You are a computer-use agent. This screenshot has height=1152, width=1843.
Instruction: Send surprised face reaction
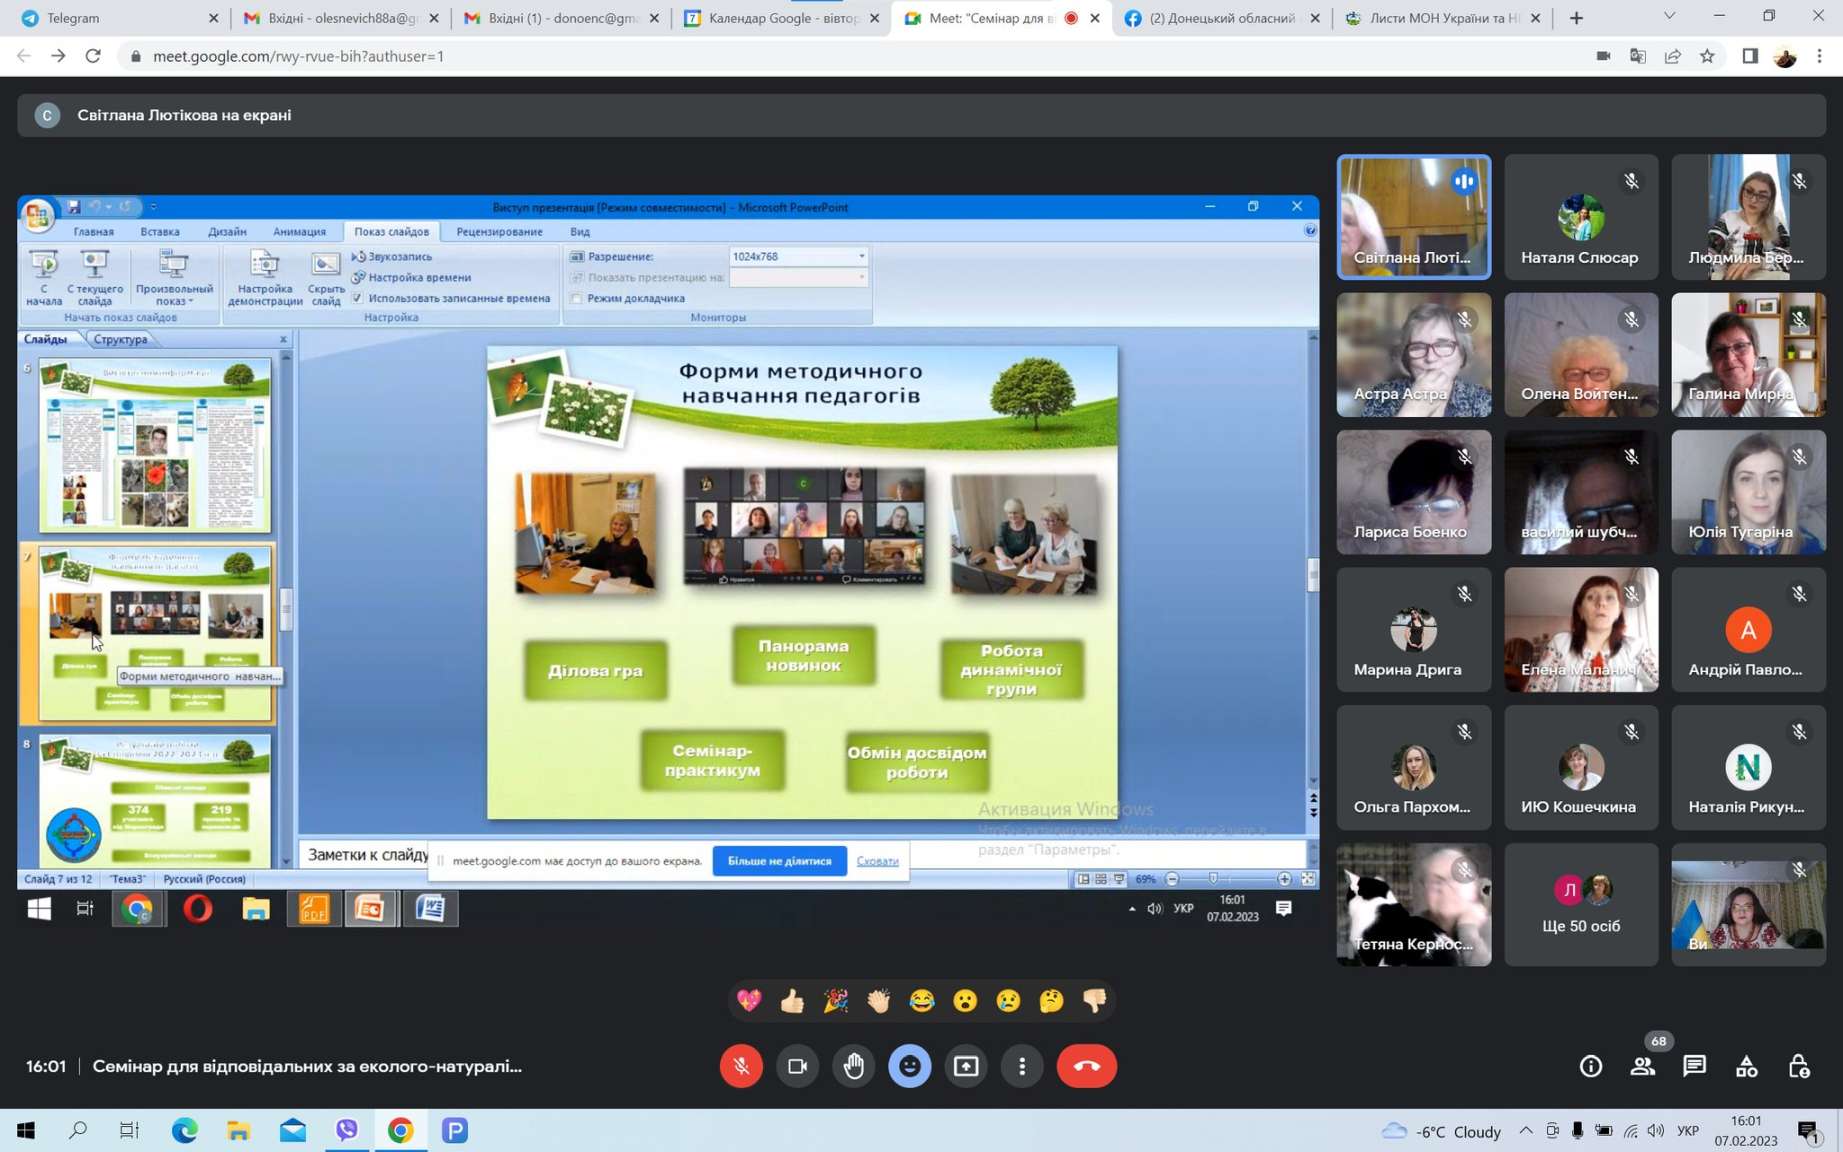[965, 1000]
